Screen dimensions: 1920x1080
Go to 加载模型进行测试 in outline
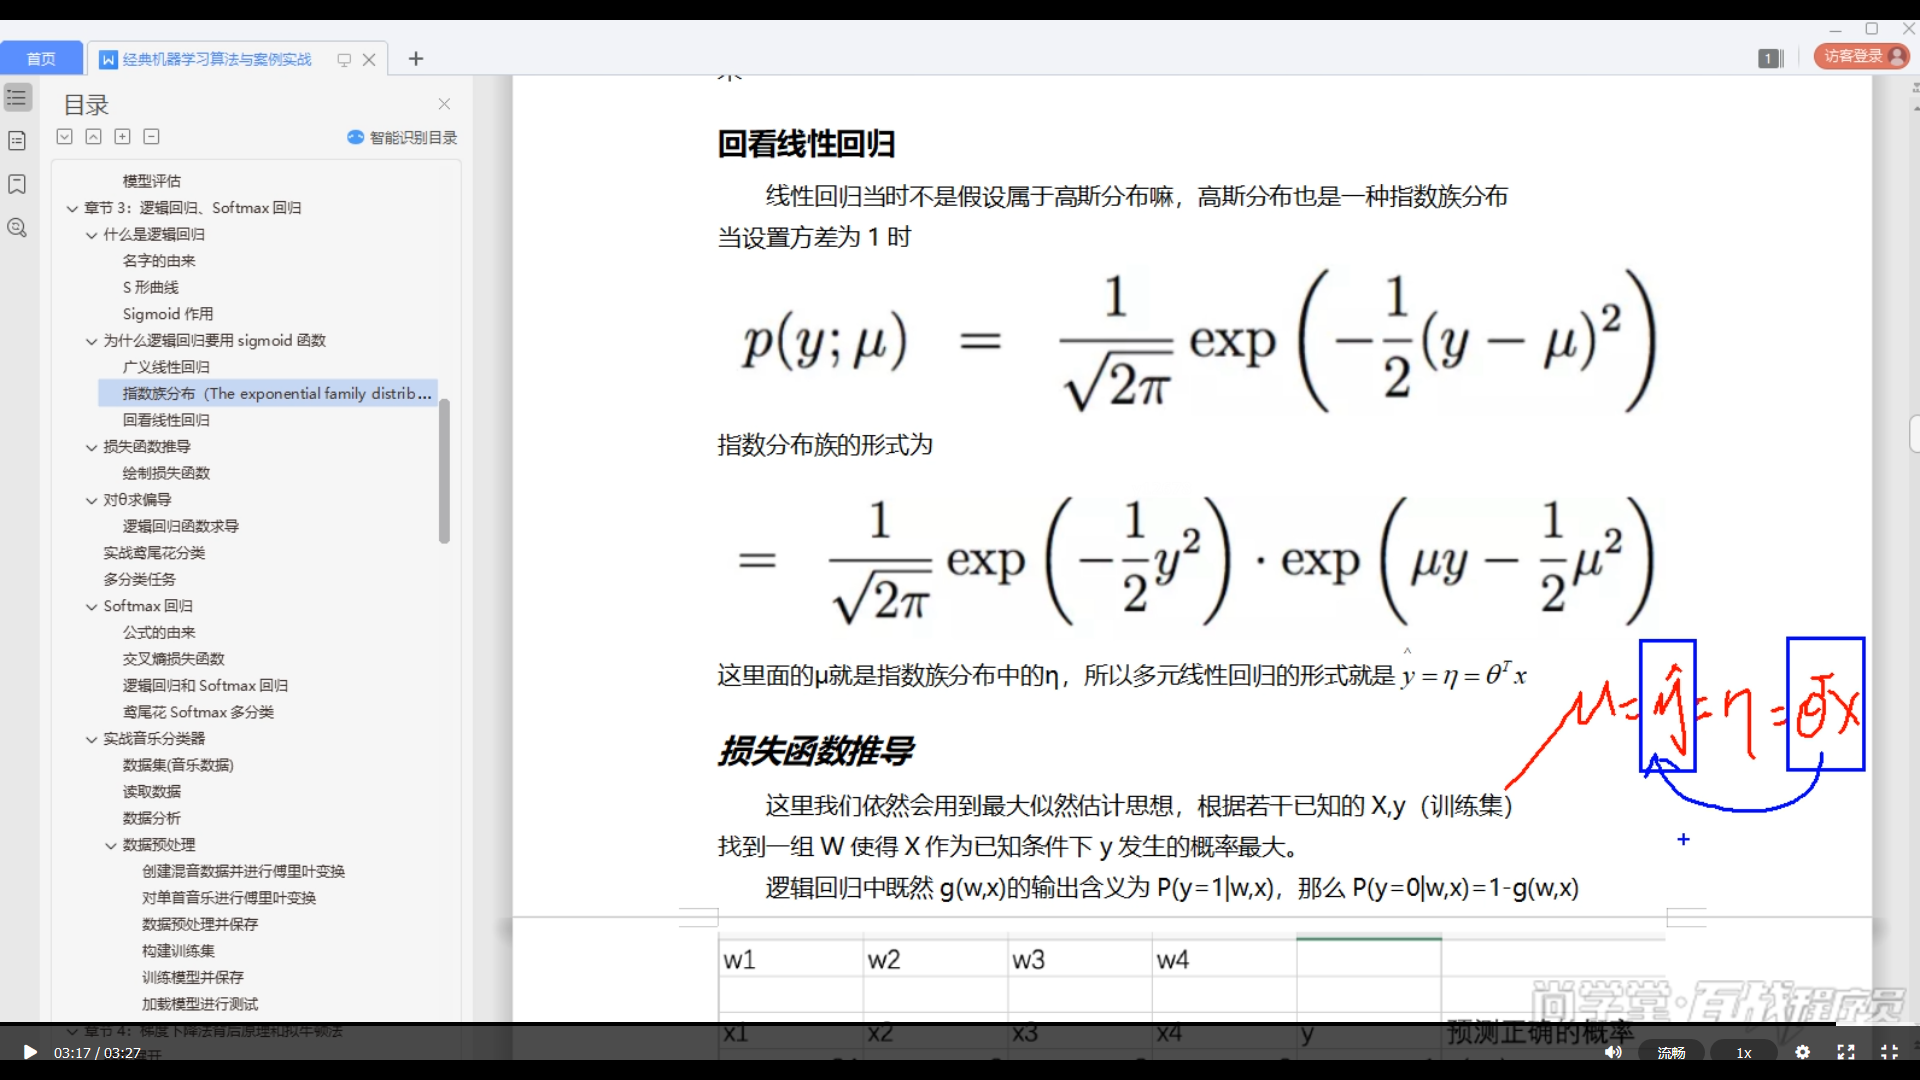pos(200,1004)
